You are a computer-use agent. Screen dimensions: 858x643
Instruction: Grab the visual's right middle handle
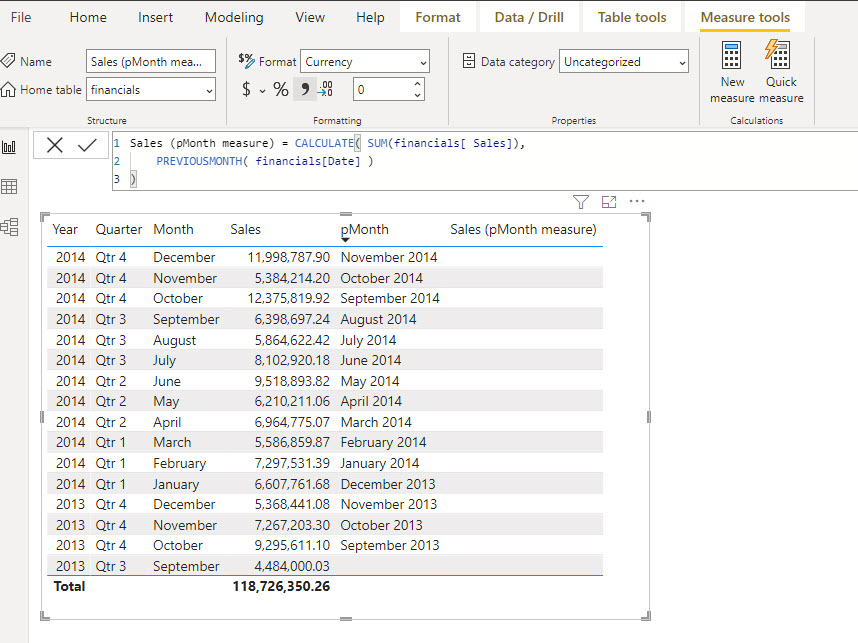[x=648, y=417]
